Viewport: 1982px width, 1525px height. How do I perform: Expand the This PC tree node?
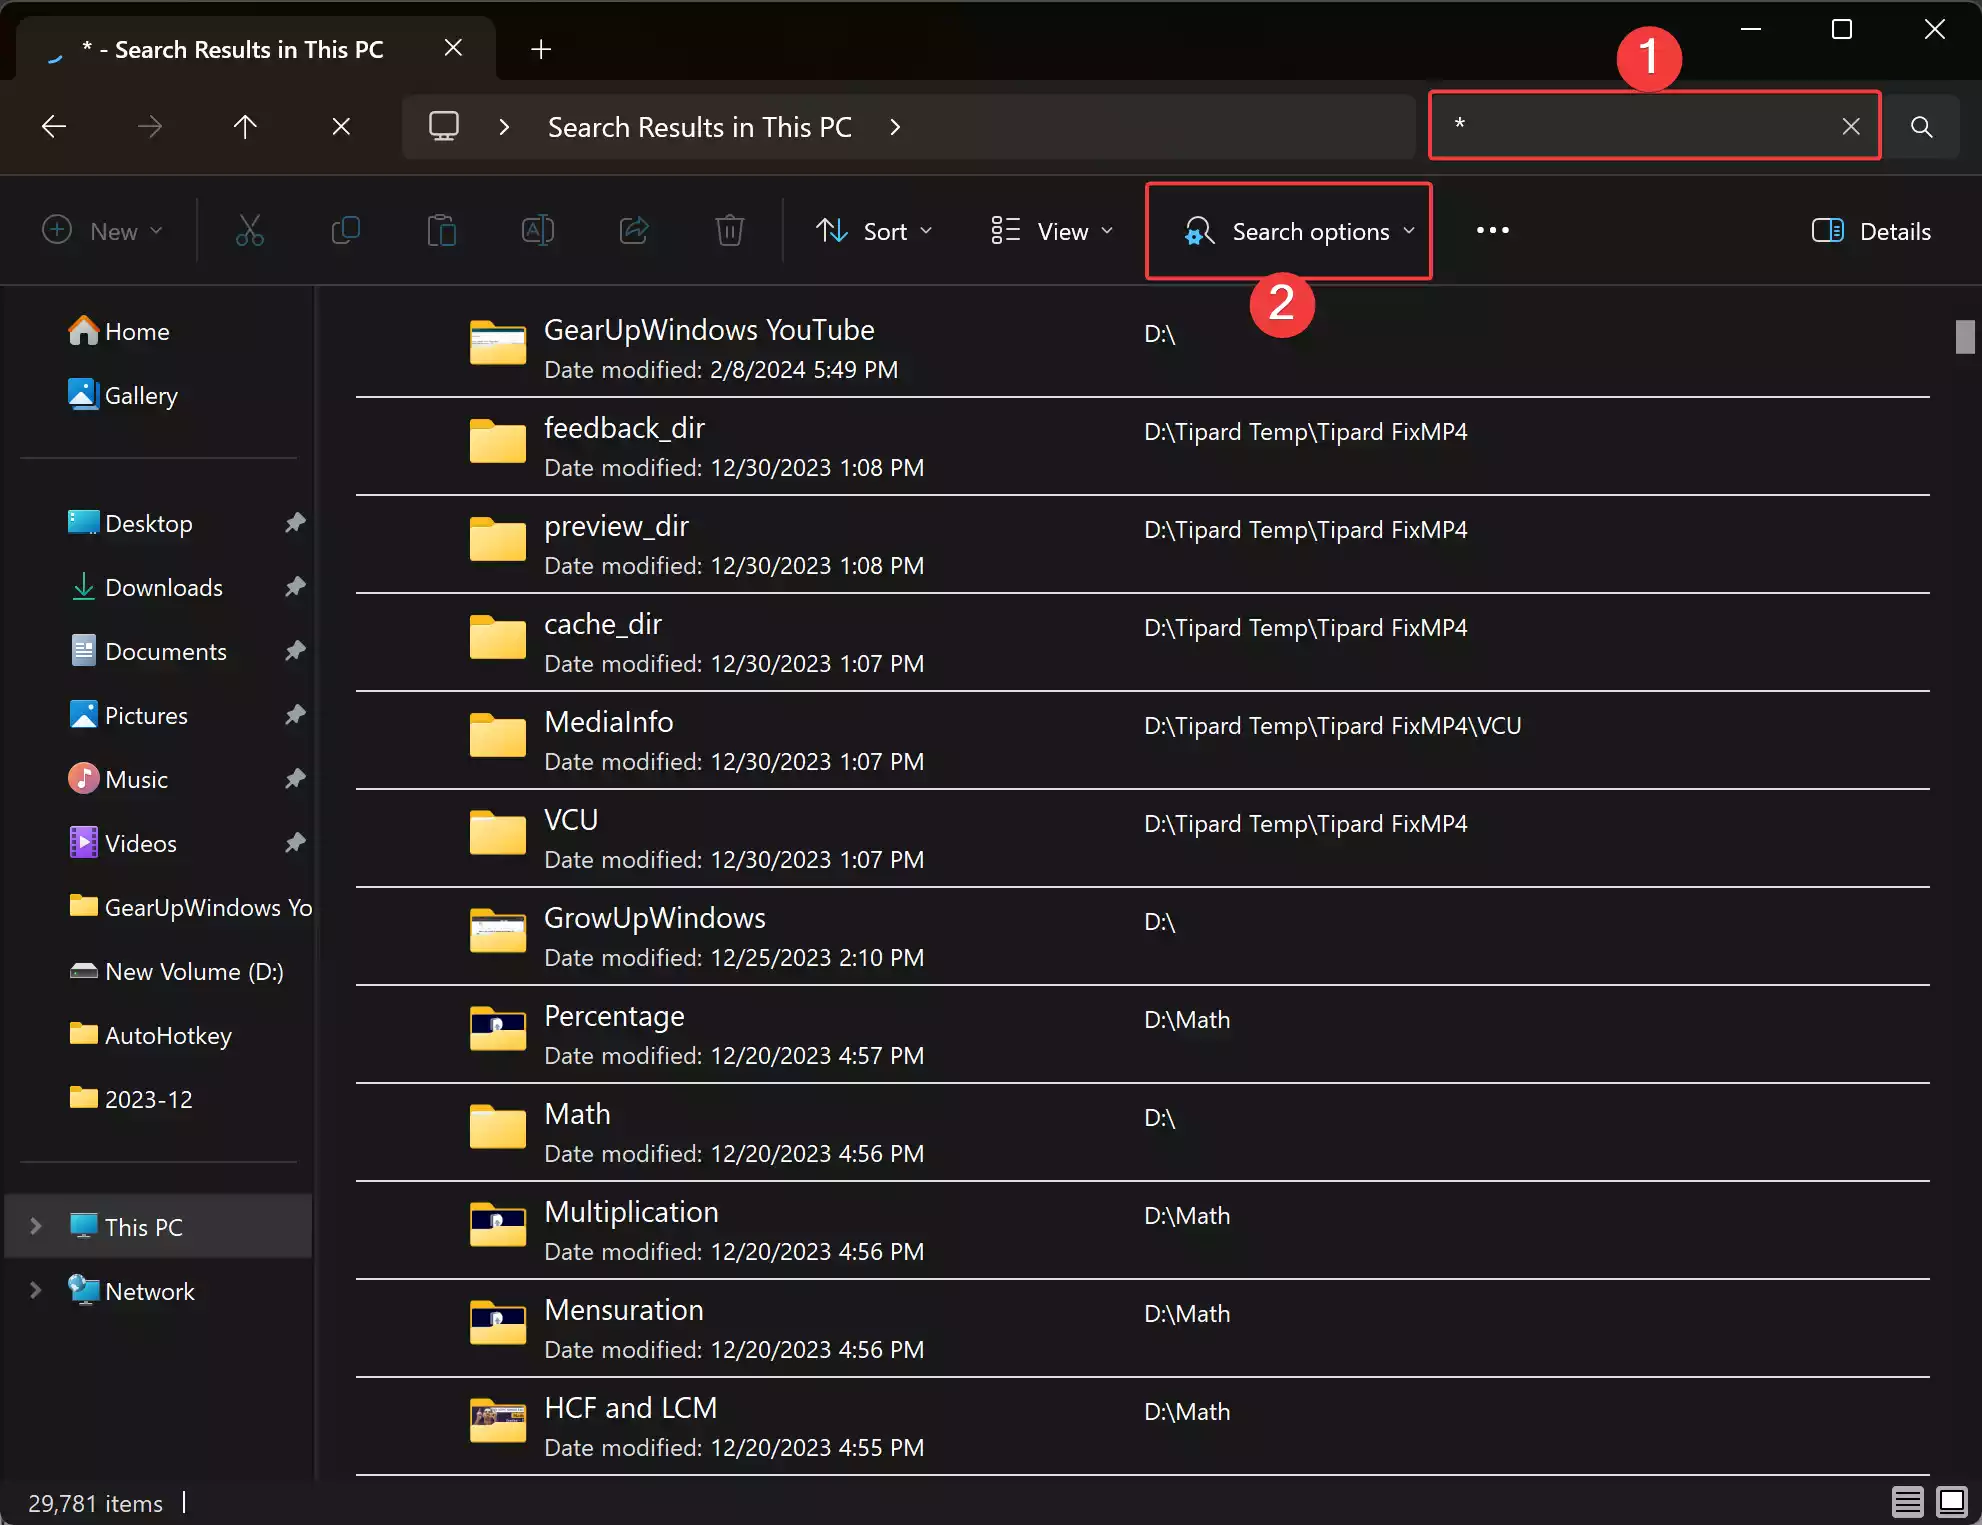point(35,1226)
